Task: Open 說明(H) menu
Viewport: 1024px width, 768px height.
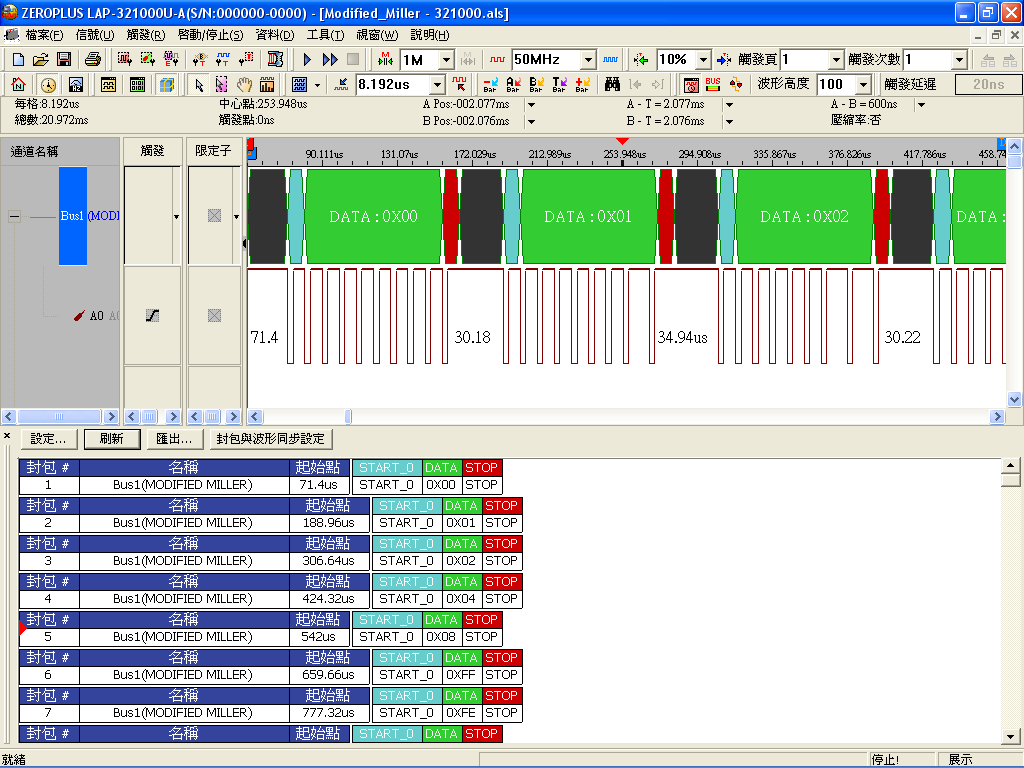Action: pos(430,35)
